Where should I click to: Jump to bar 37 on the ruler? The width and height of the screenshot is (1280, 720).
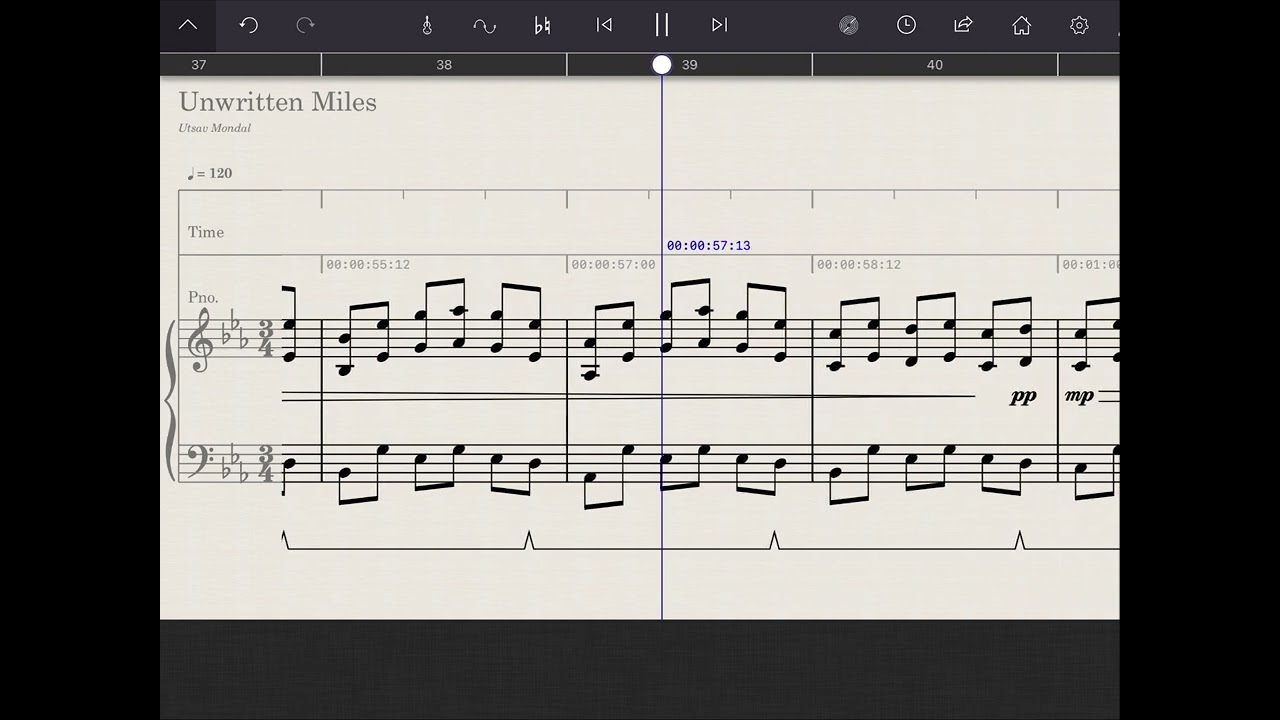point(199,65)
